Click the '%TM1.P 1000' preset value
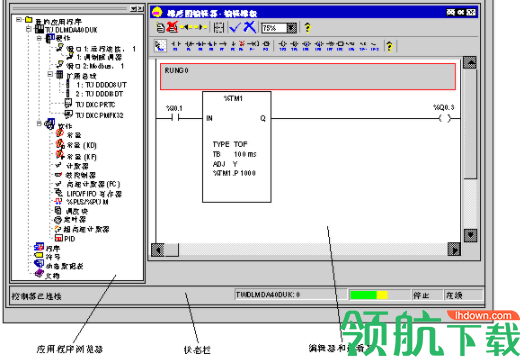The height and width of the screenshot is (363, 520). coord(234,173)
